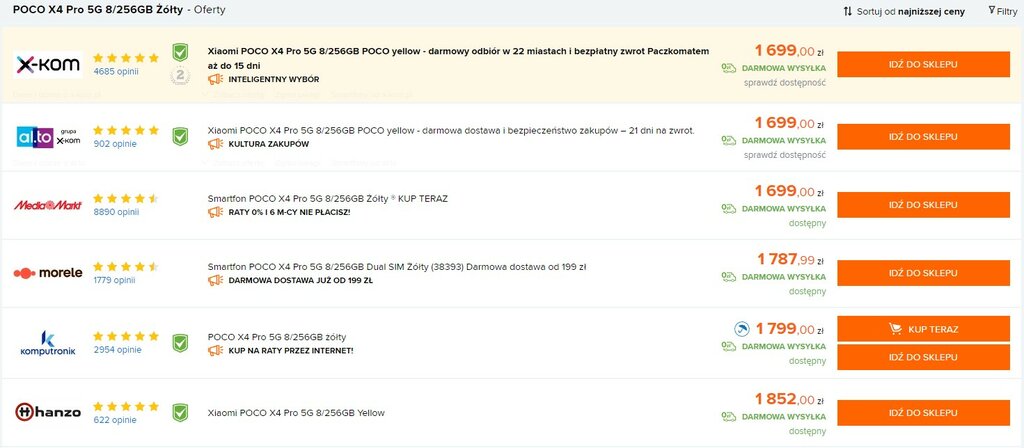
Task: Click Darmowa wysyłka label in morele row
Action: point(784,277)
